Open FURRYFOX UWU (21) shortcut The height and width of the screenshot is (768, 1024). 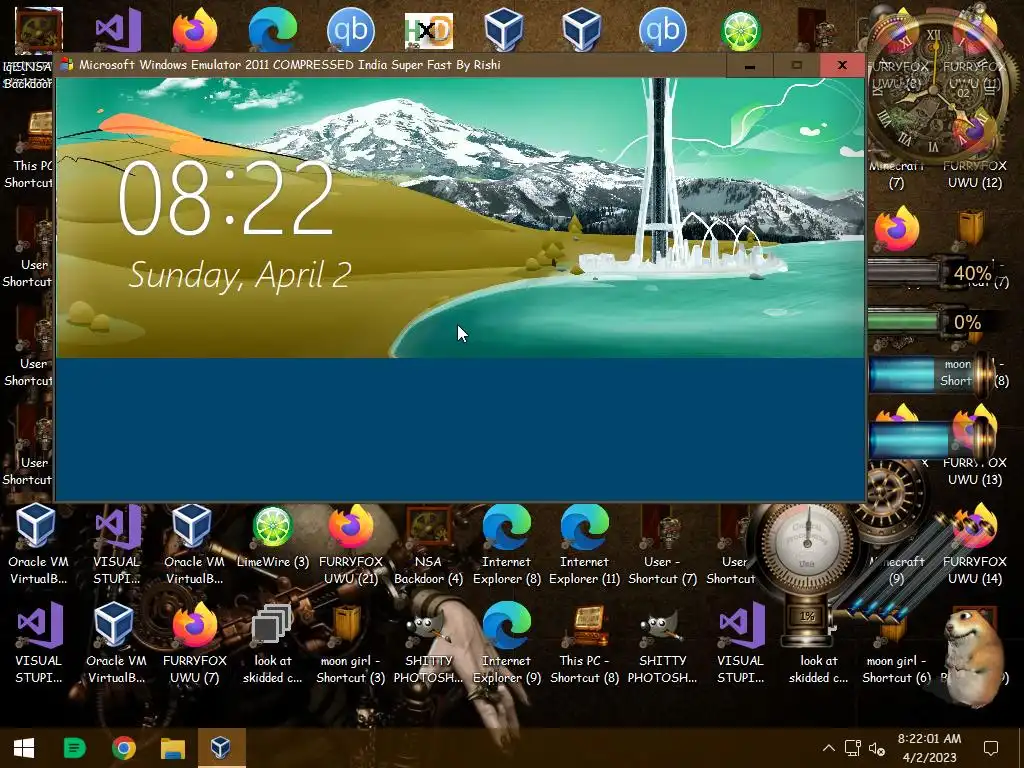[351, 544]
